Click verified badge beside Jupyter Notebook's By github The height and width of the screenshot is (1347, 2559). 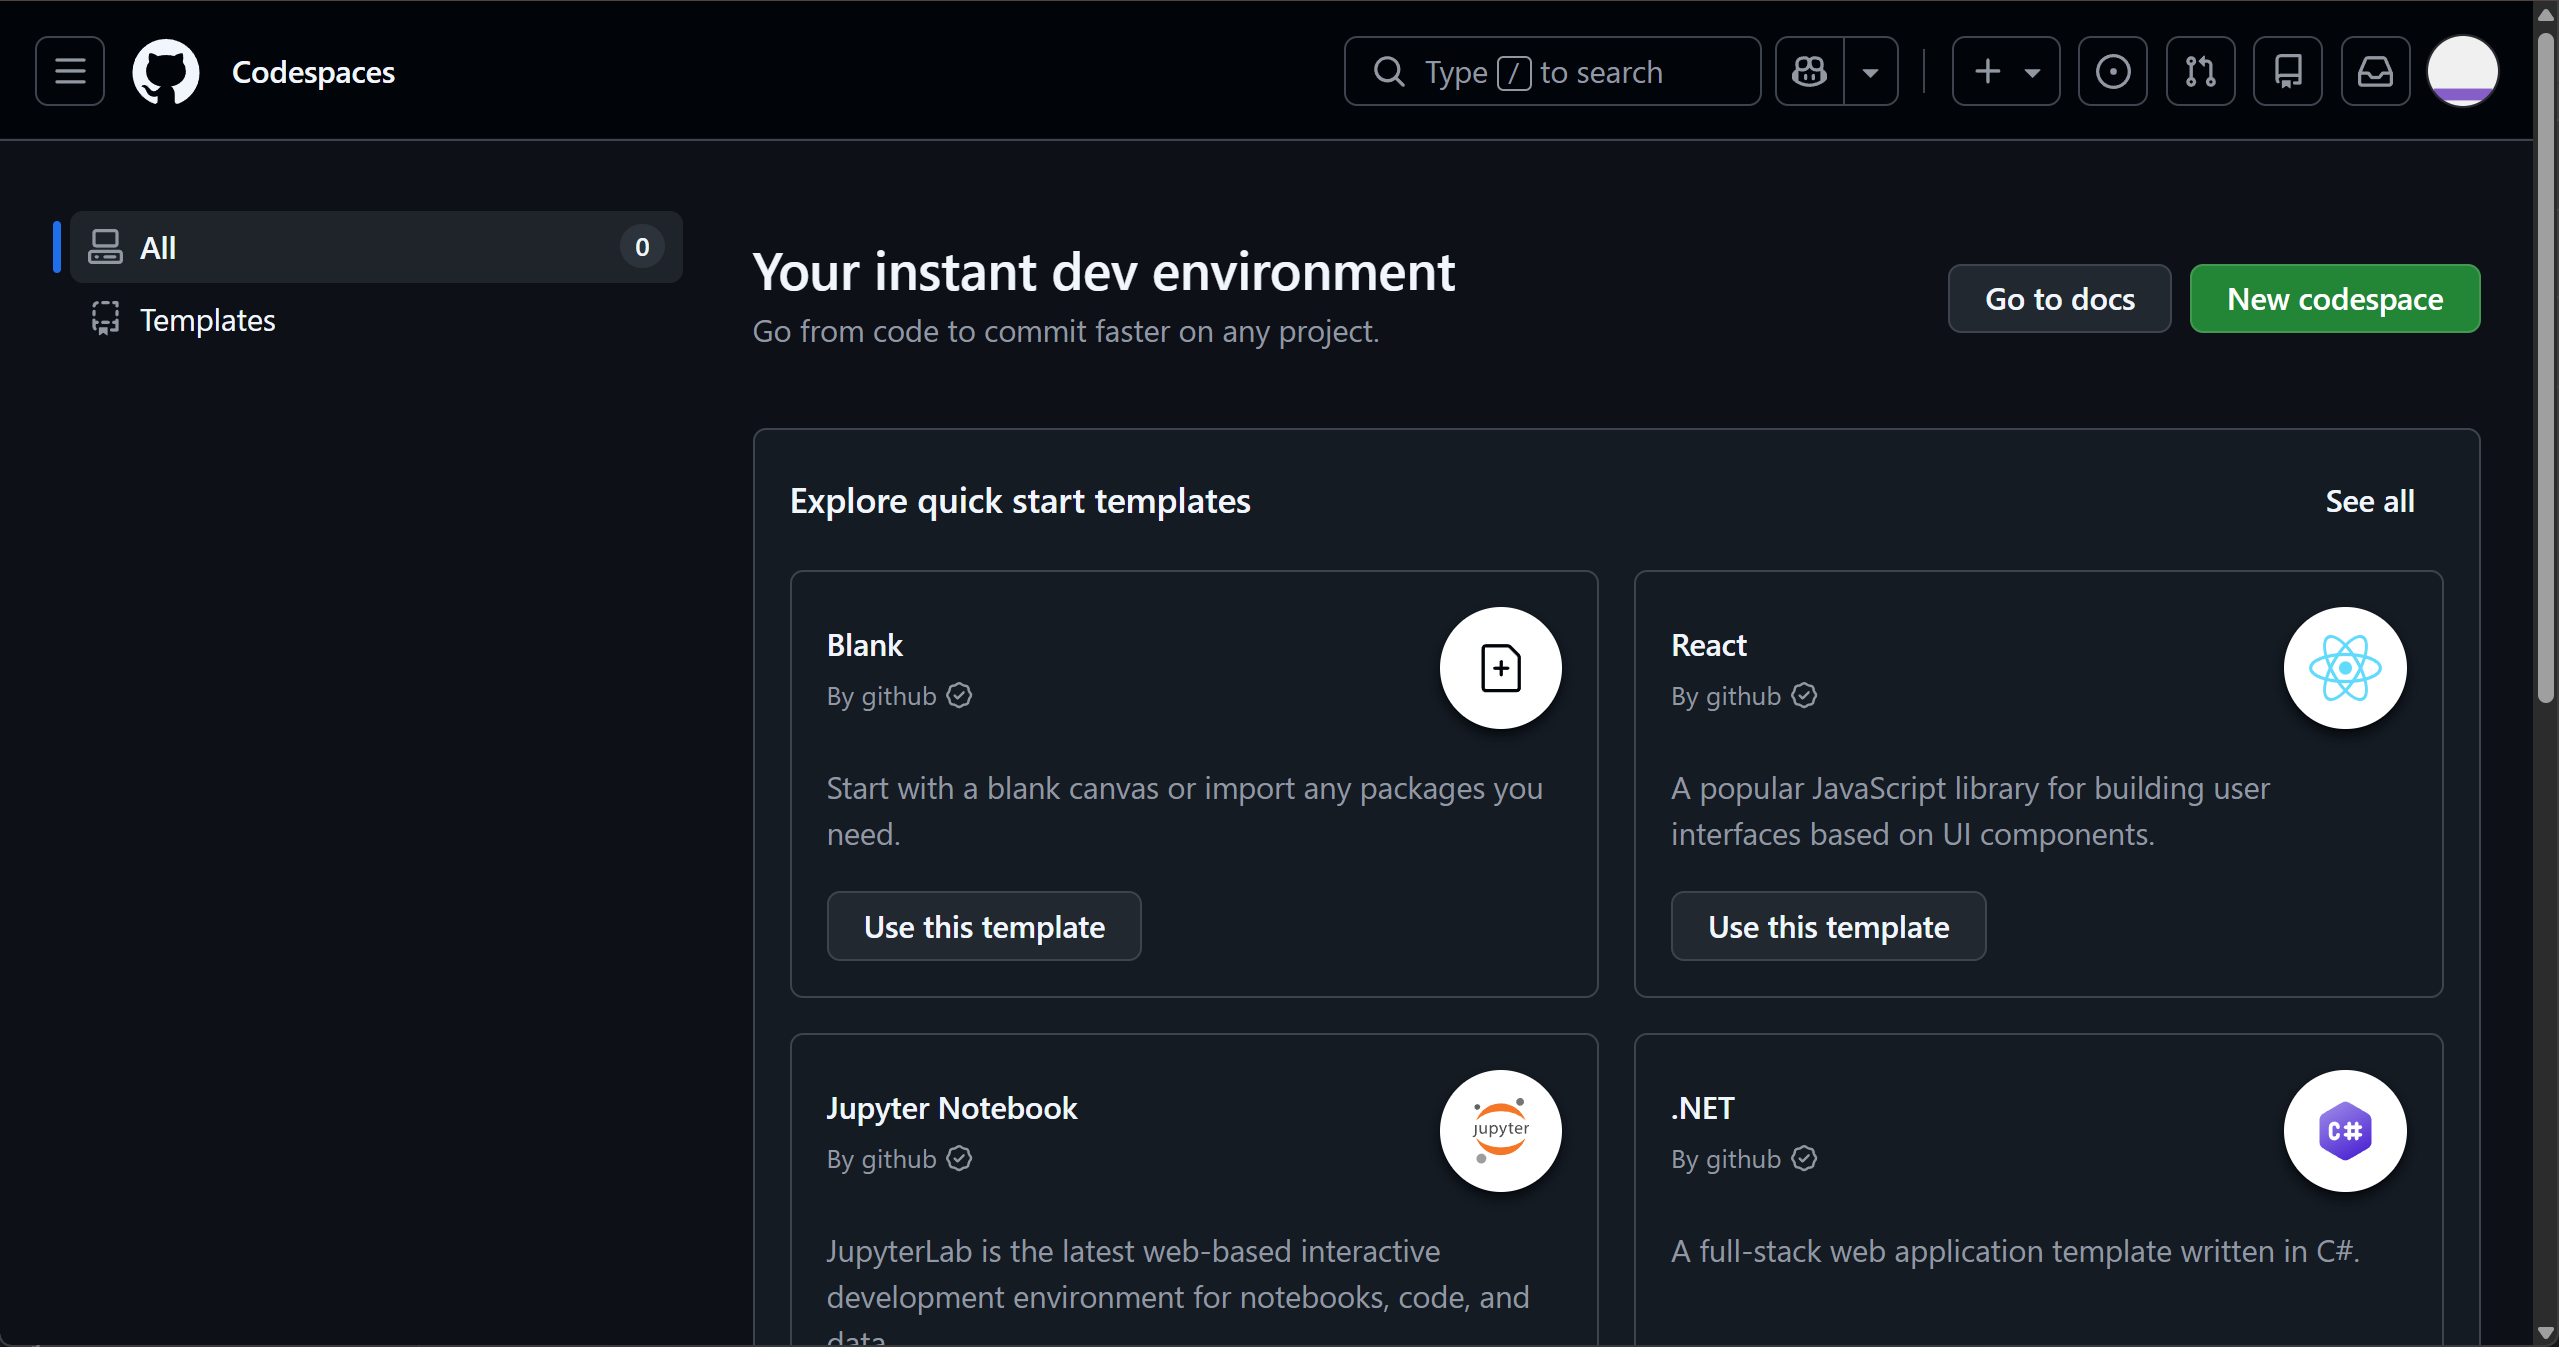(x=959, y=1158)
